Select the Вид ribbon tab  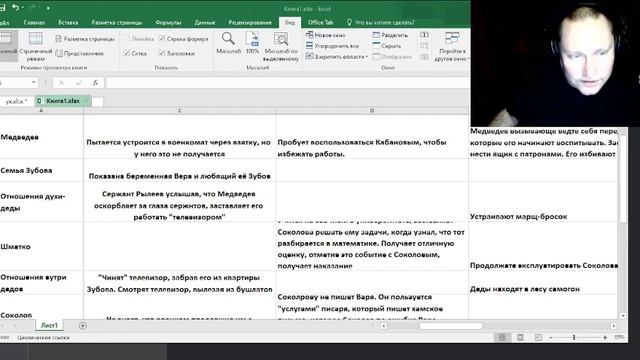point(290,22)
